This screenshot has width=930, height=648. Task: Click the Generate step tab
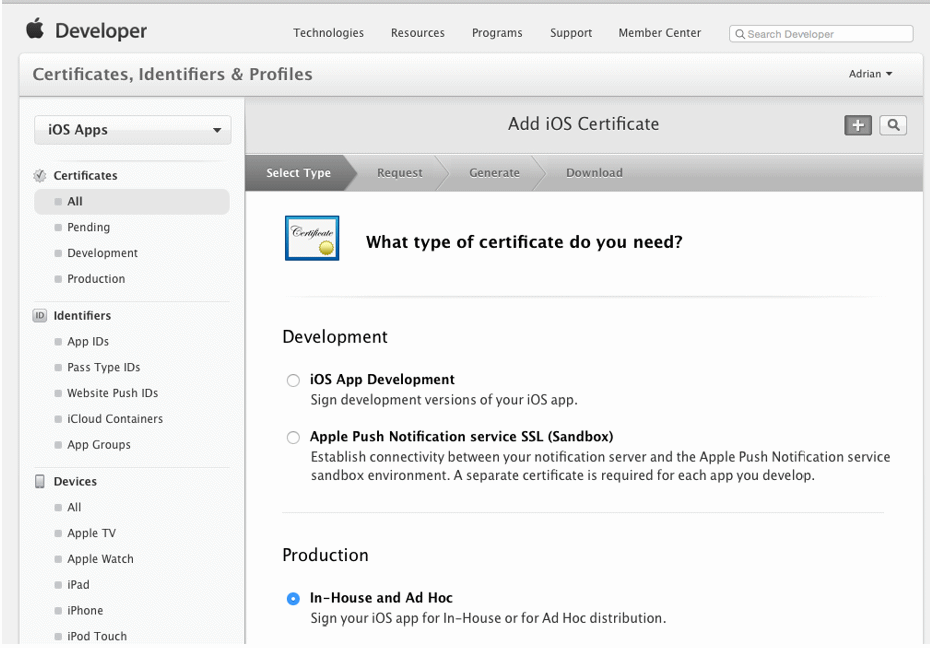(x=494, y=173)
